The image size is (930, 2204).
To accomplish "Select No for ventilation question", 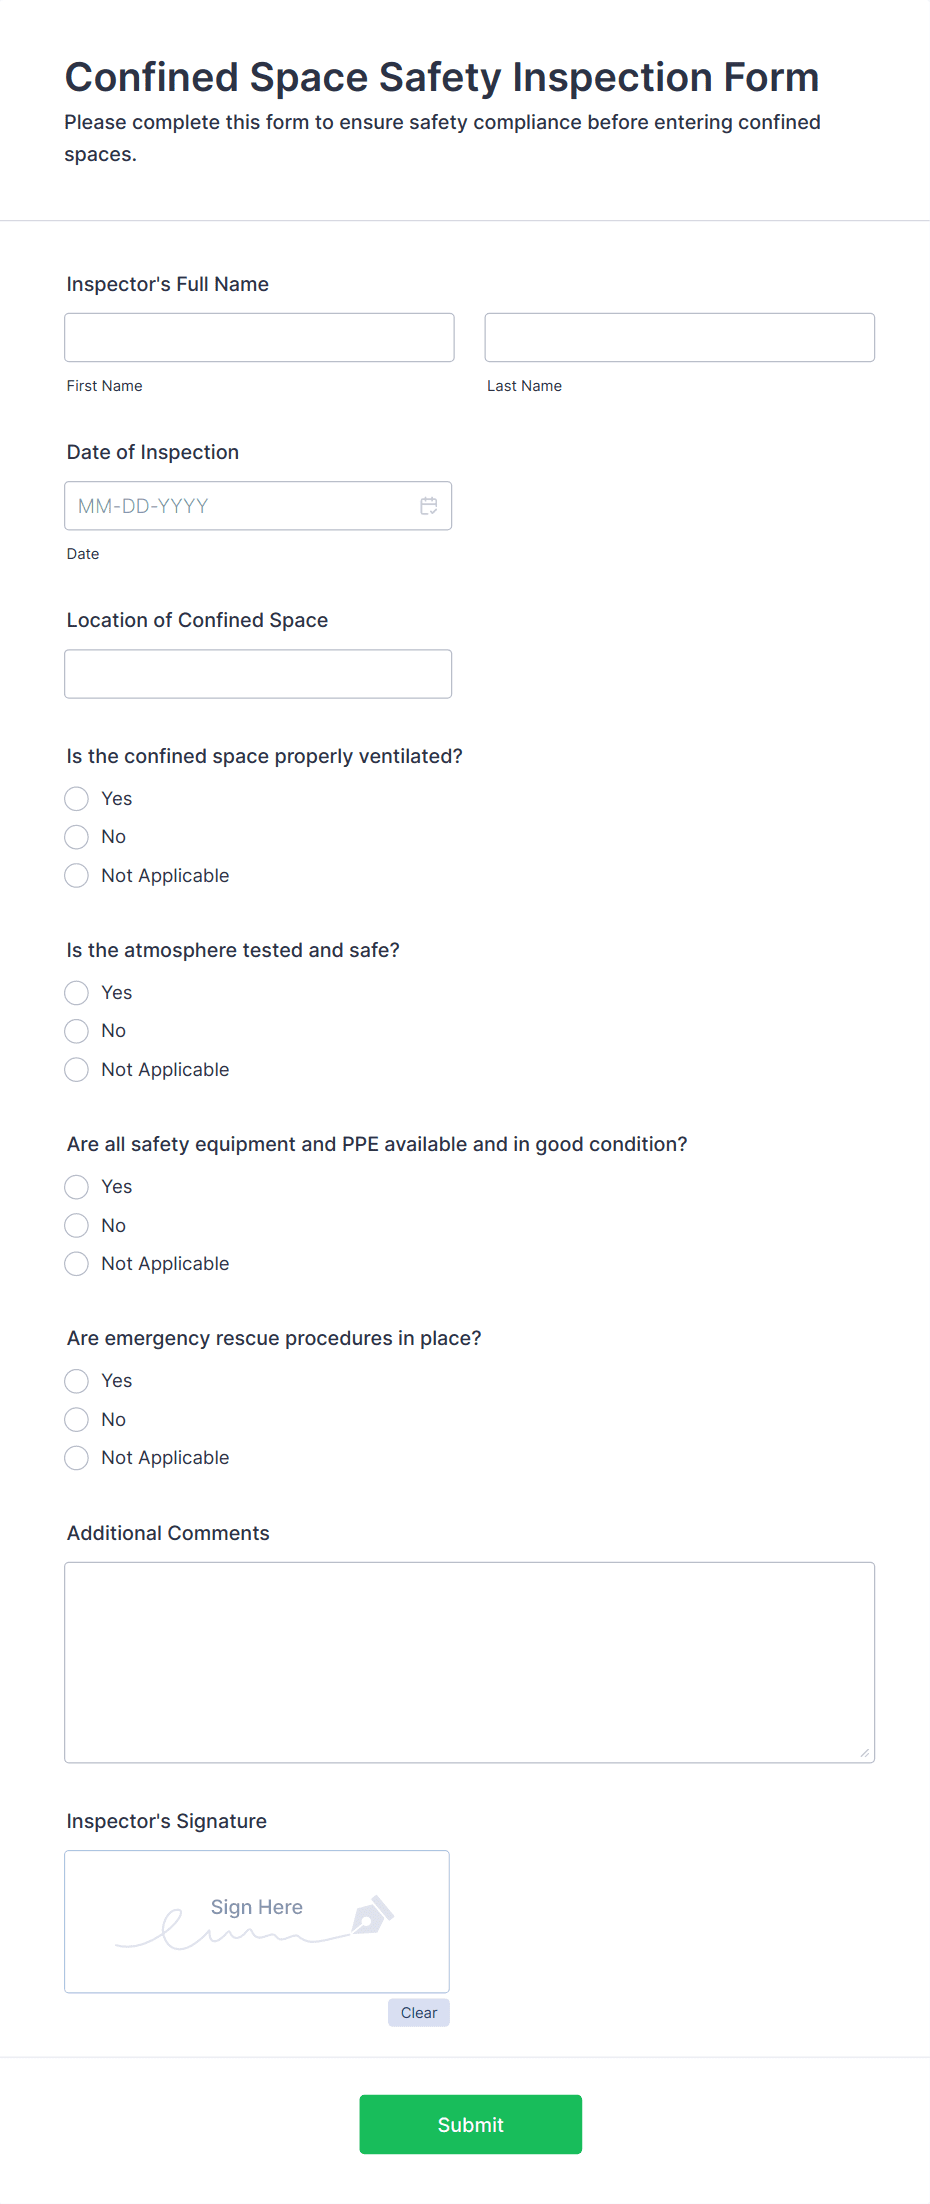I will pos(76,837).
